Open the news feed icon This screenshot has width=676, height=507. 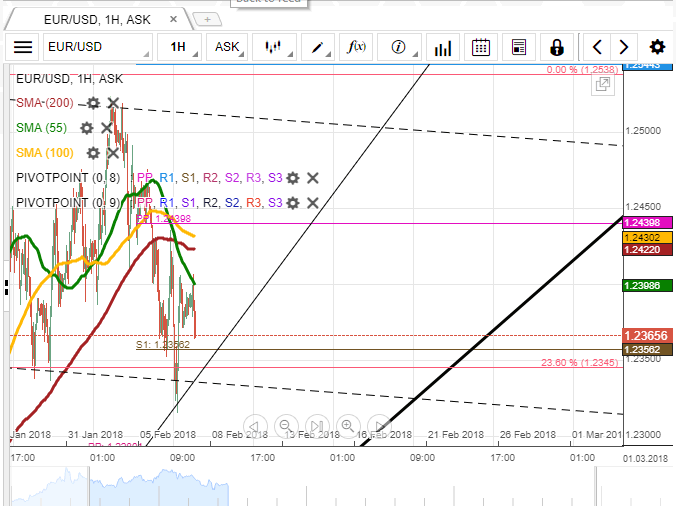(519, 47)
